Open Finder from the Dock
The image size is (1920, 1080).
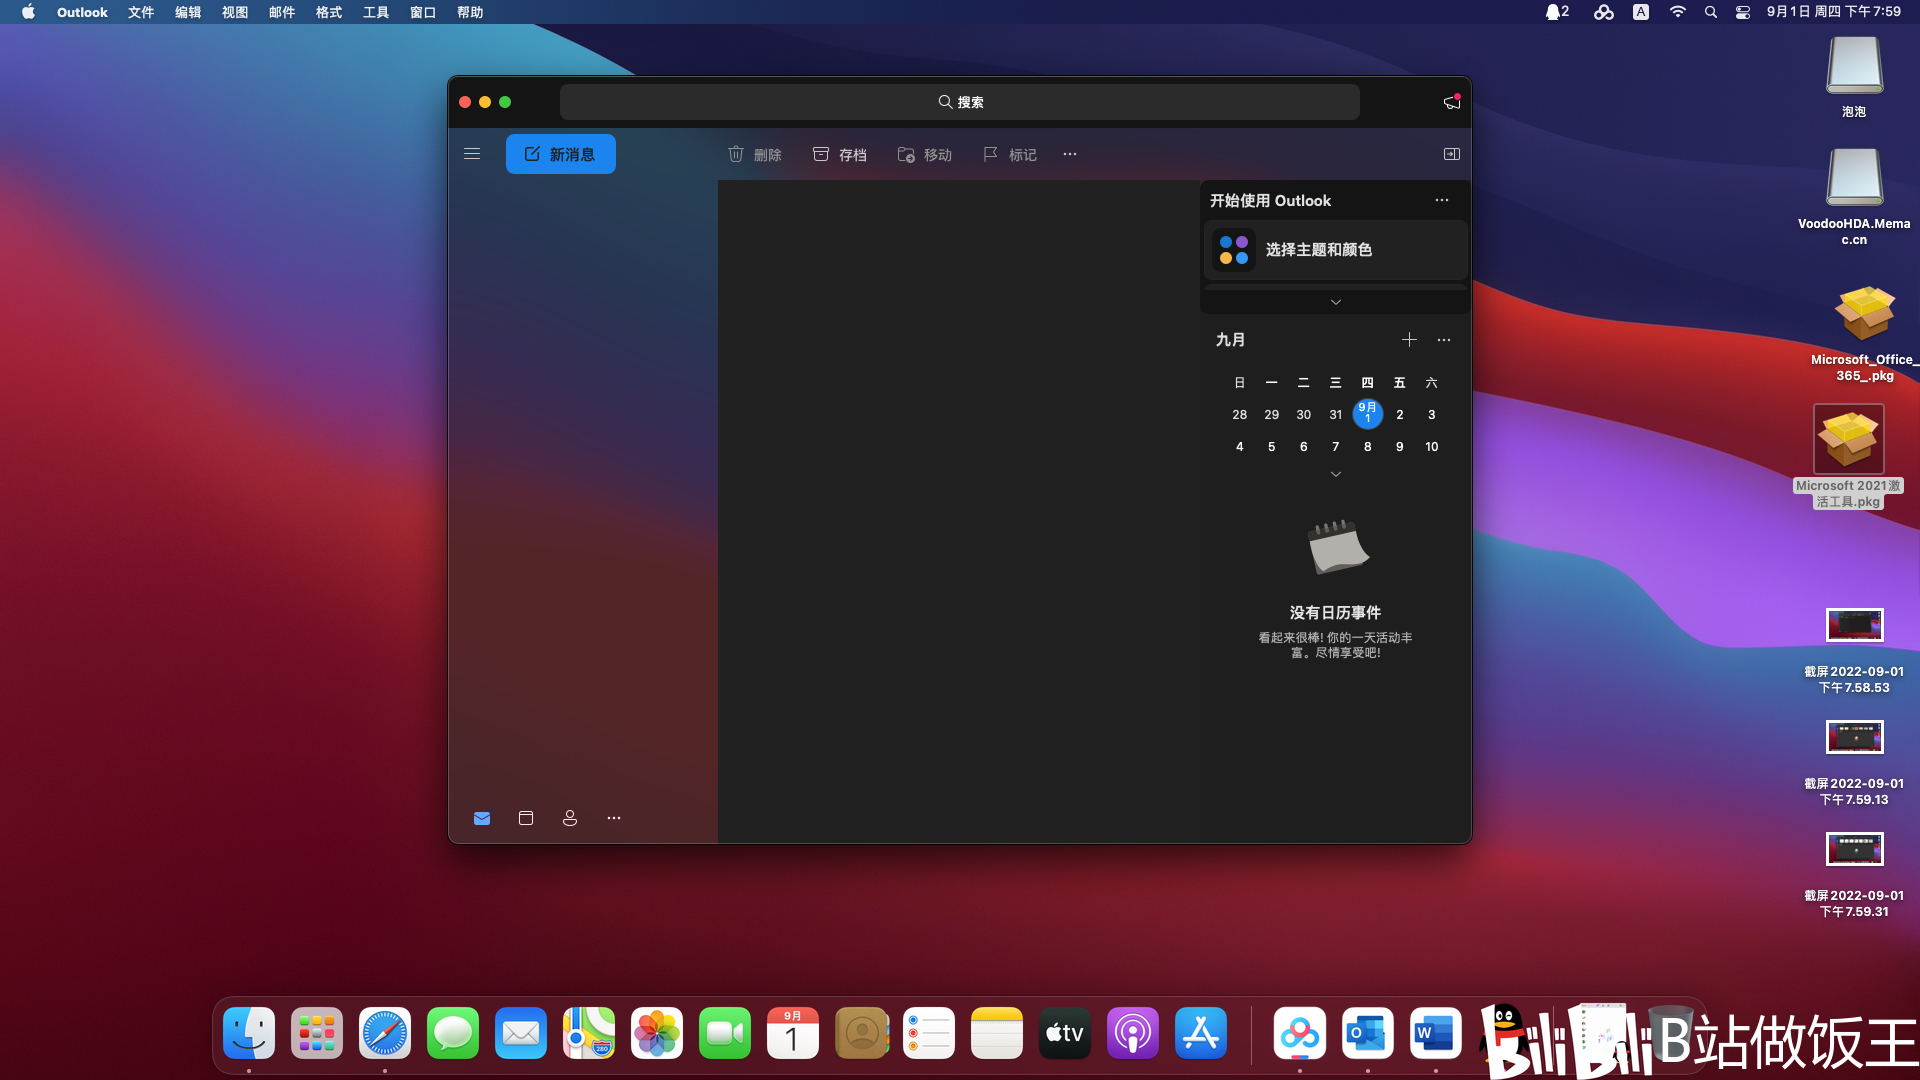coord(249,1033)
